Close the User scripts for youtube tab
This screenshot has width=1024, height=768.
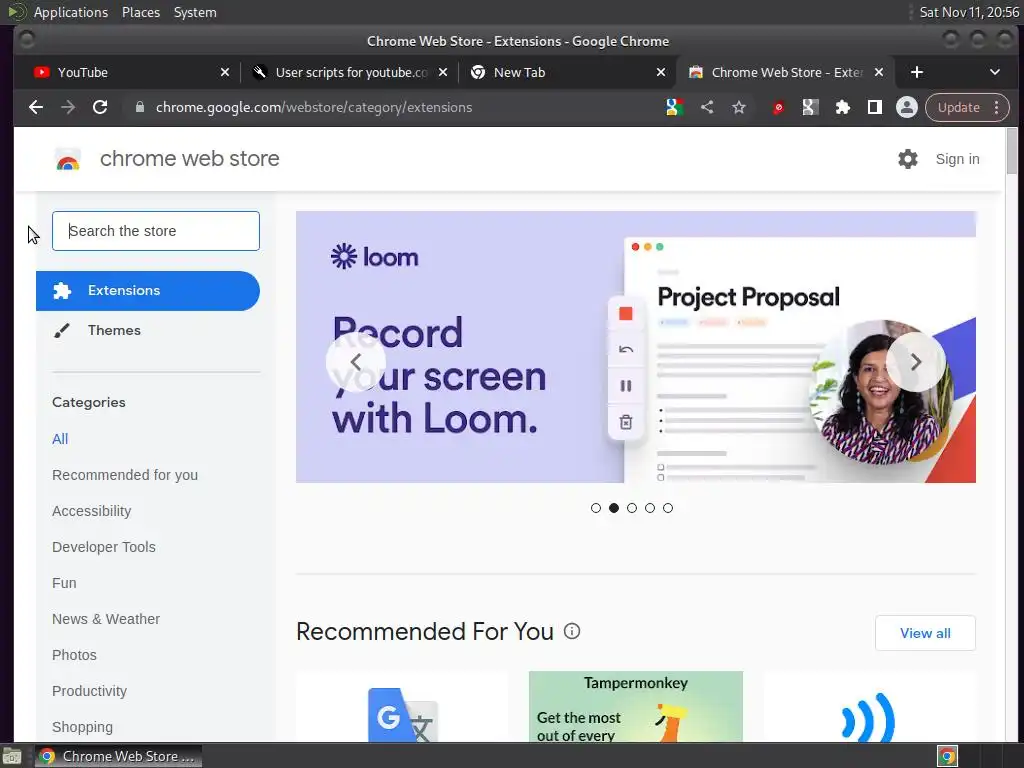443,72
